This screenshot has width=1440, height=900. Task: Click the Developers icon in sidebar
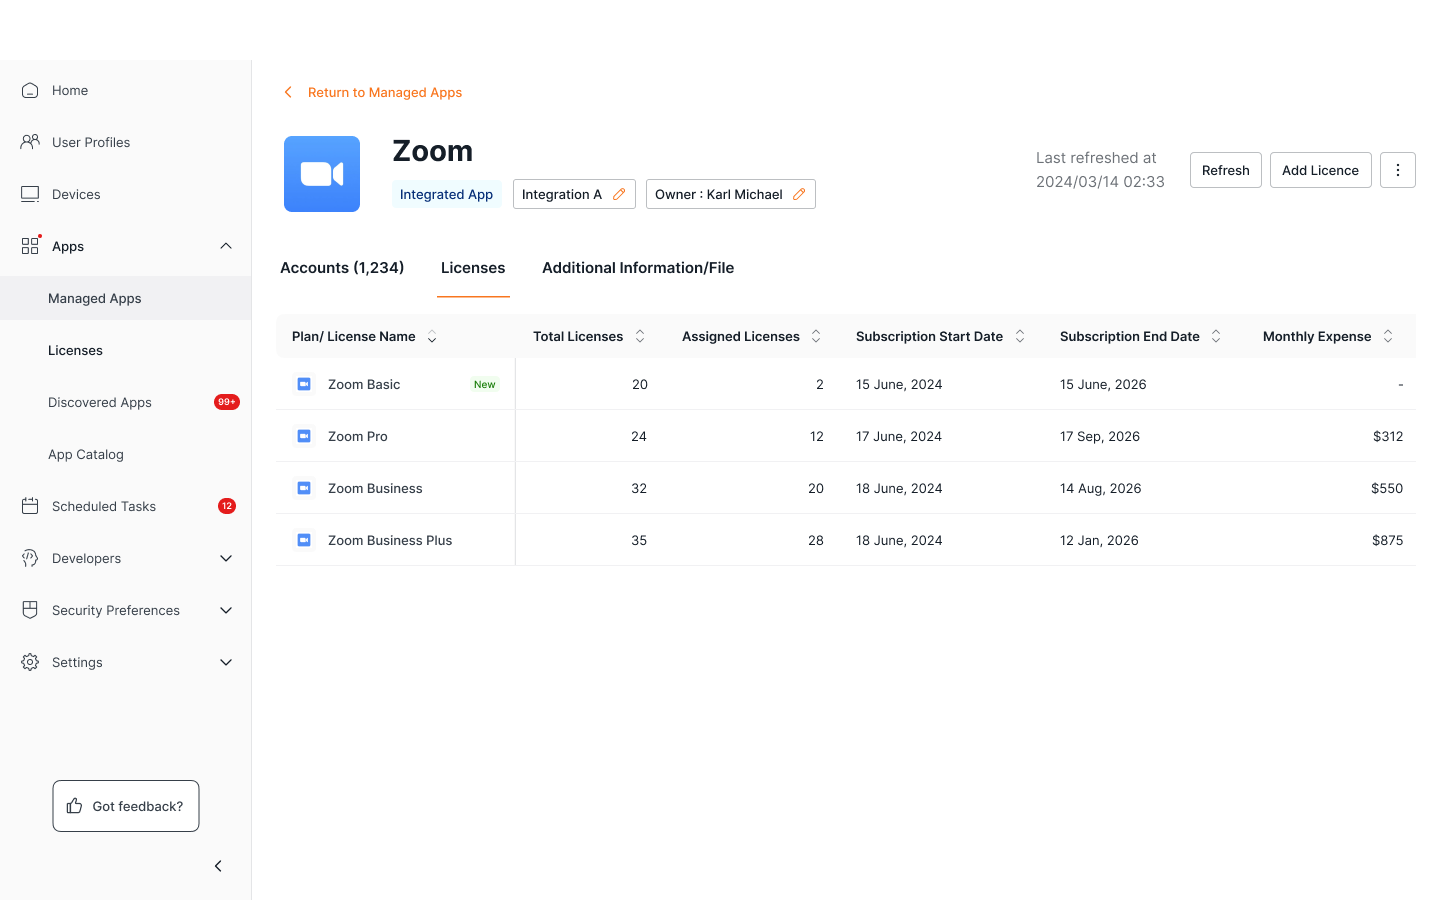tap(30, 558)
